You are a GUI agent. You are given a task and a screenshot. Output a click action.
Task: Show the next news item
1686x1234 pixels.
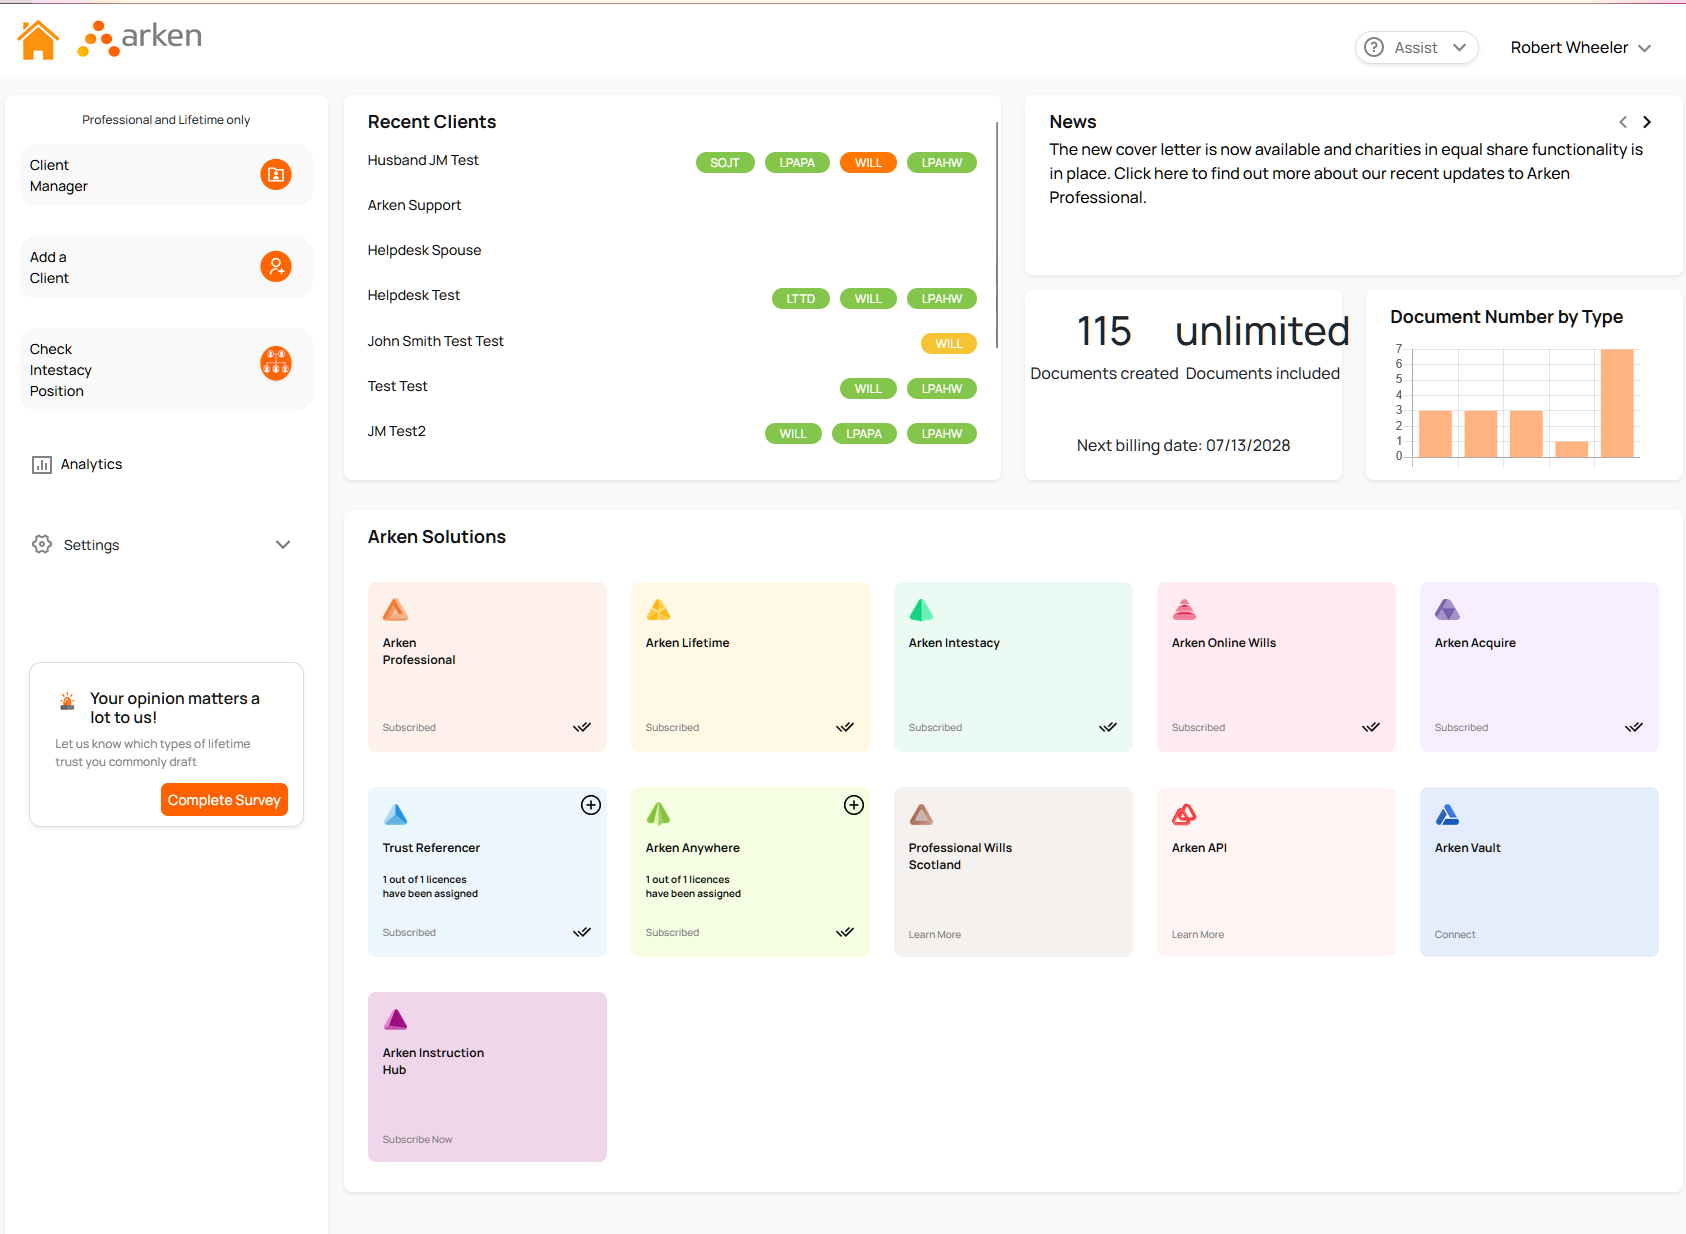(x=1647, y=122)
